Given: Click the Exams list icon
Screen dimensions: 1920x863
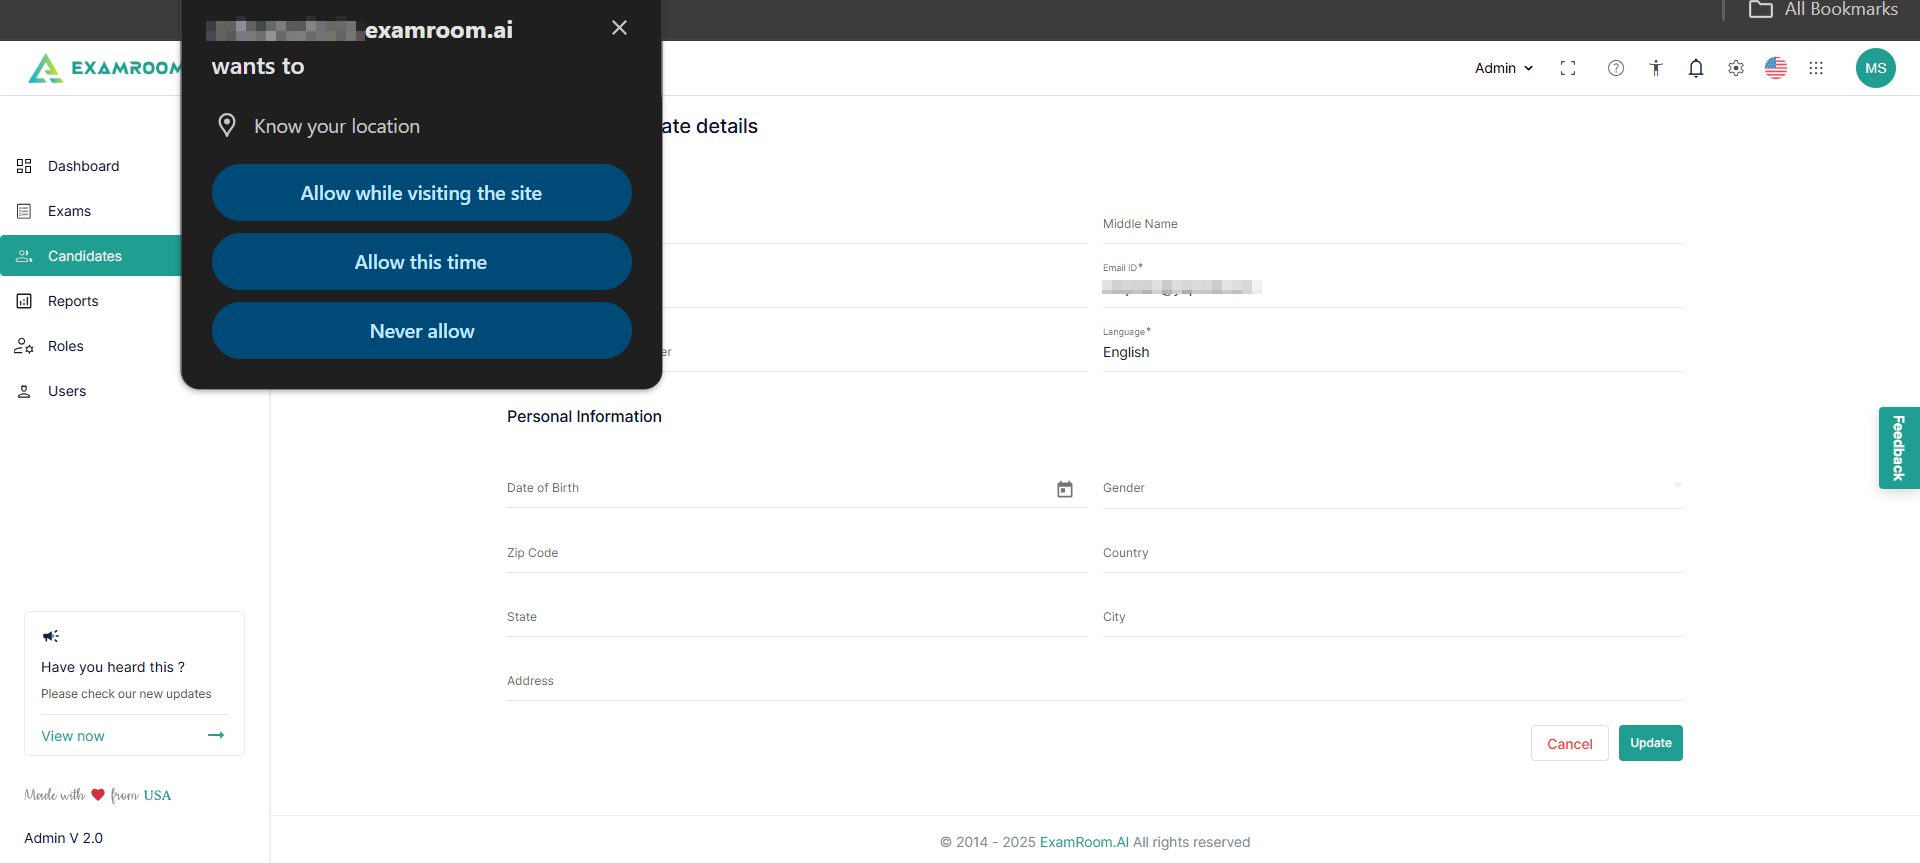Looking at the screenshot, I should pyautogui.click(x=24, y=211).
